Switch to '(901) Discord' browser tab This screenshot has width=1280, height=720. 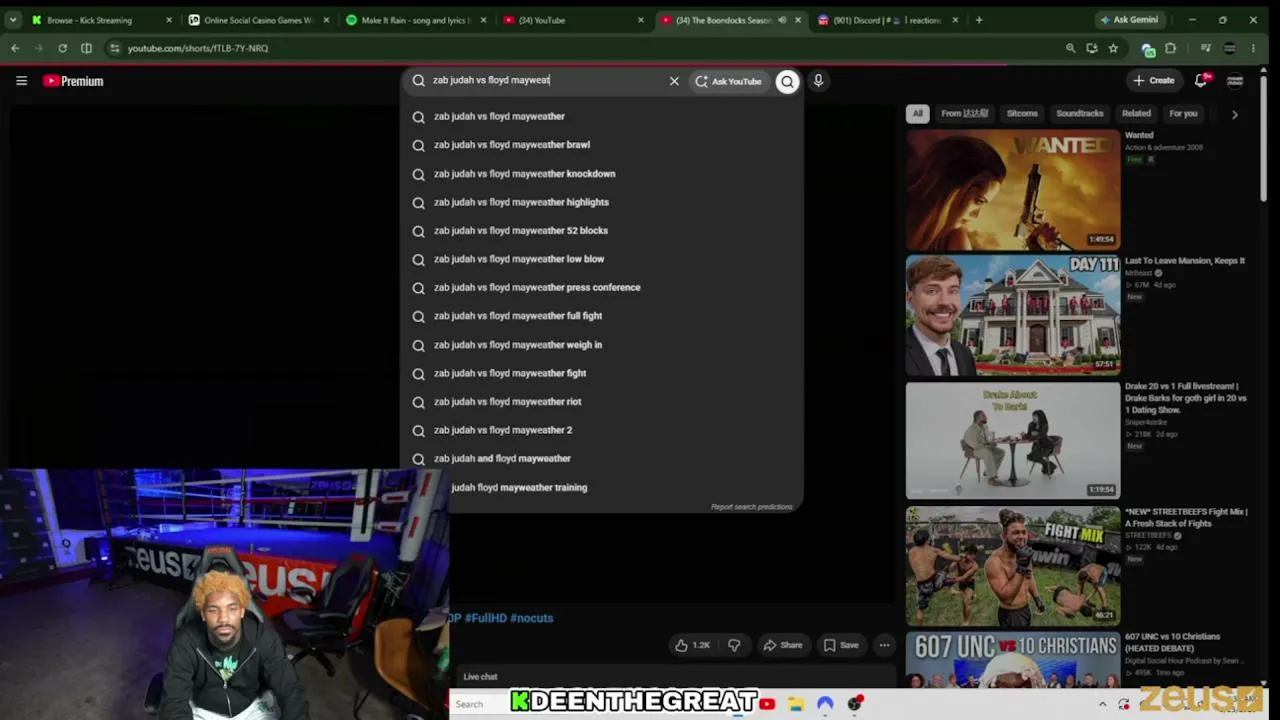coord(889,20)
